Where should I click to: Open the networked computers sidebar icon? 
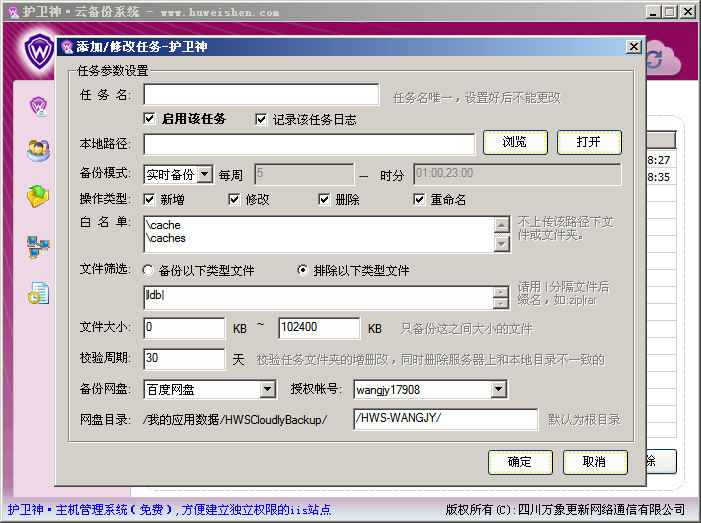(x=38, y=247)
